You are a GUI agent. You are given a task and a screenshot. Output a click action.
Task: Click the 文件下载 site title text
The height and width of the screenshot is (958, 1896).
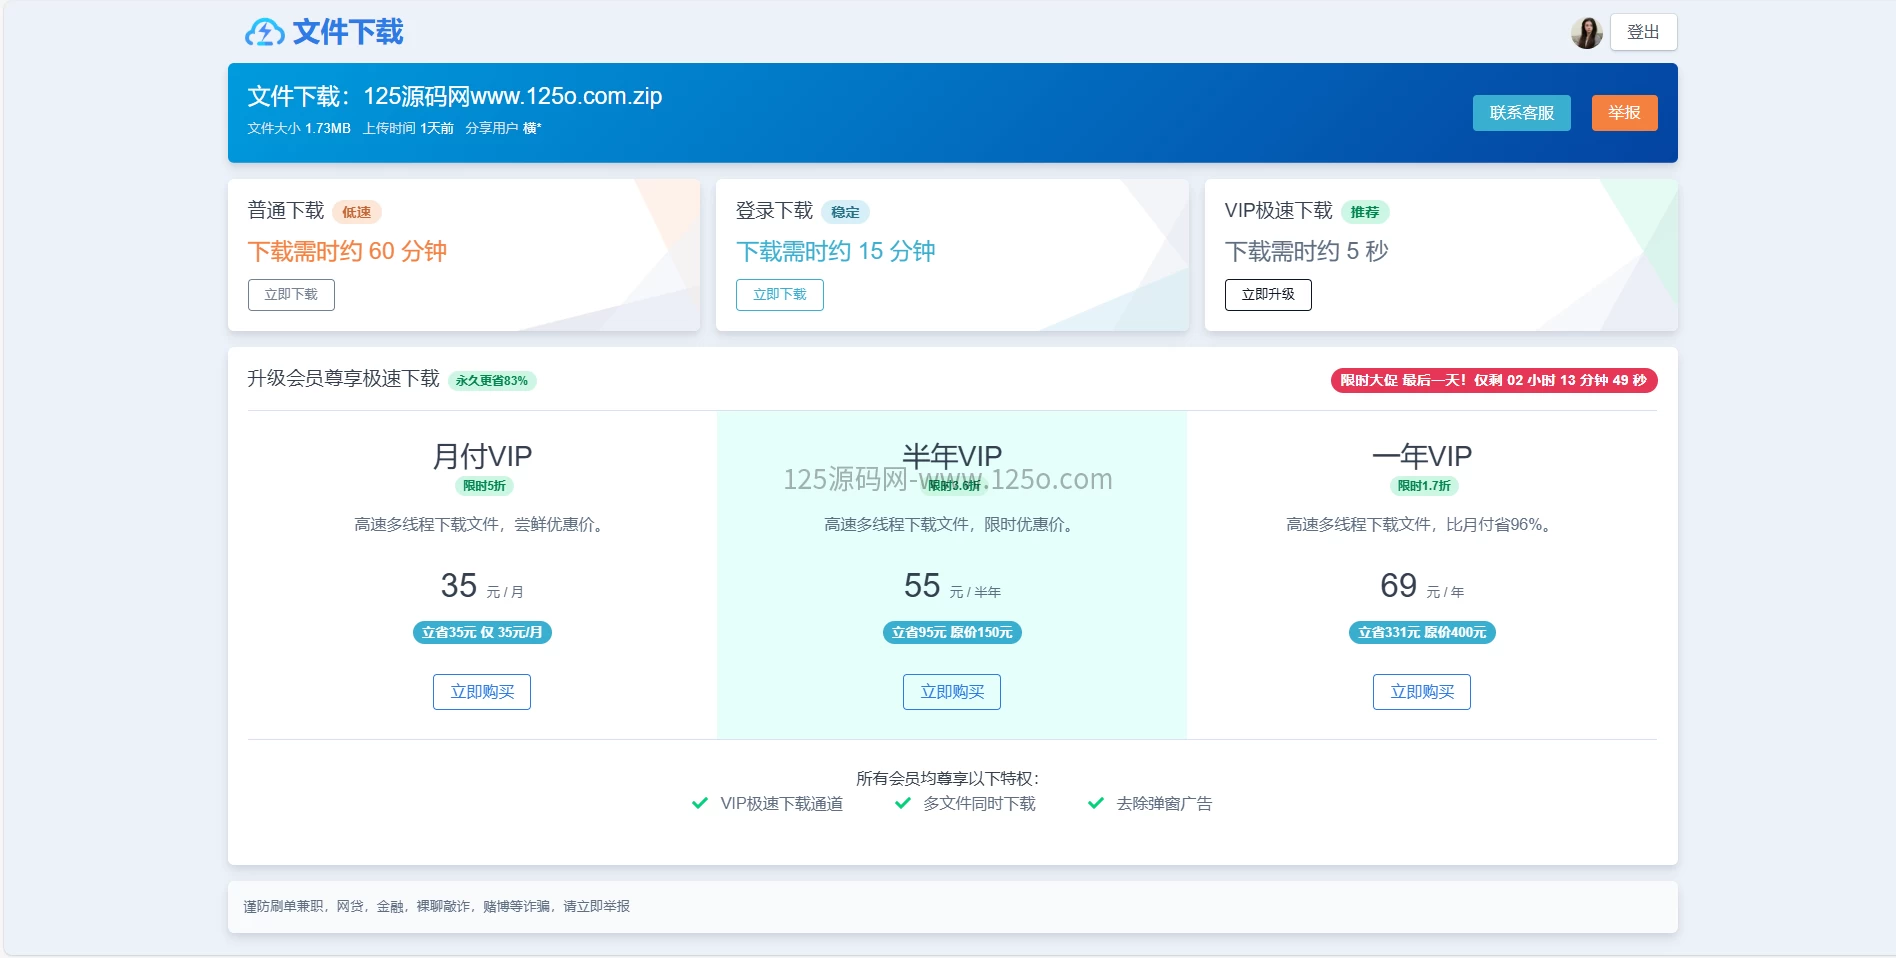pyautogui.click(x=348, y=32)
